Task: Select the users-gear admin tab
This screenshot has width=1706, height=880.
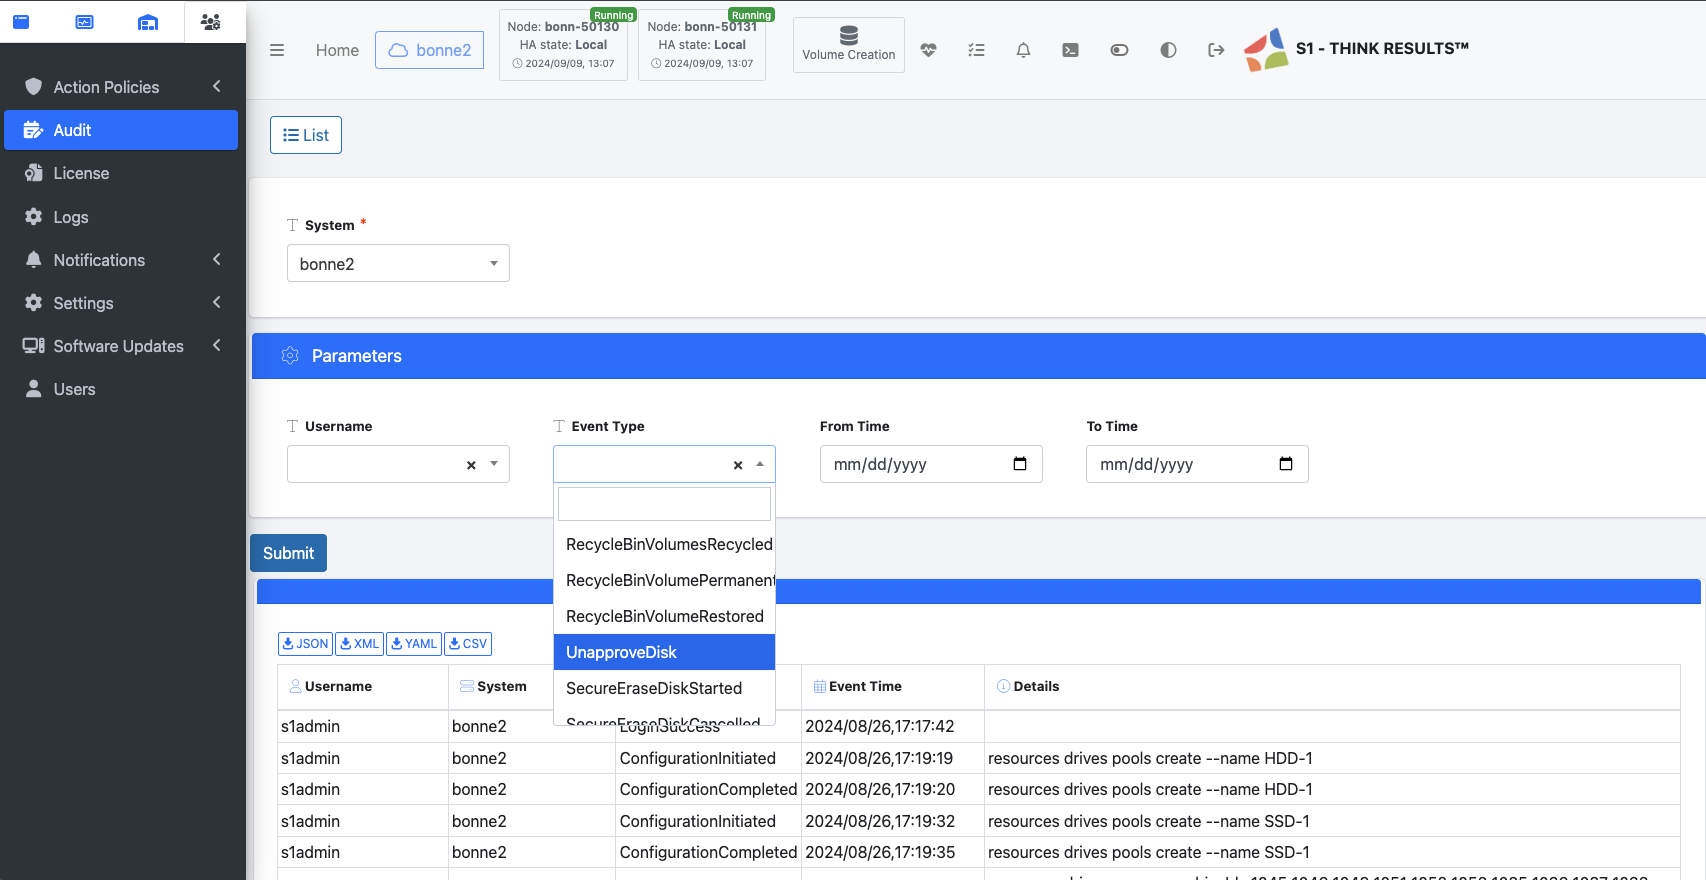Action: (211, 21)
